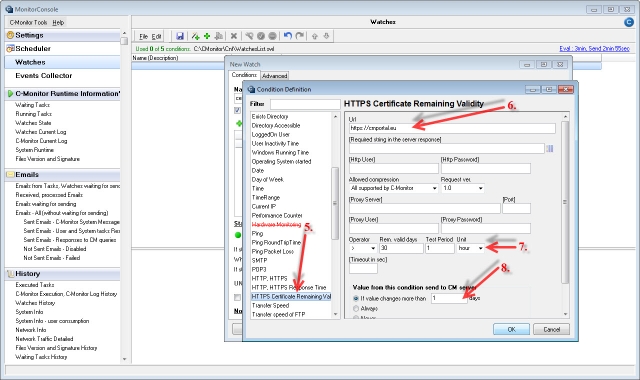Click the new watch wizard wand icon
This screenshot has height=380, width=640.
(x=196, y=36)
